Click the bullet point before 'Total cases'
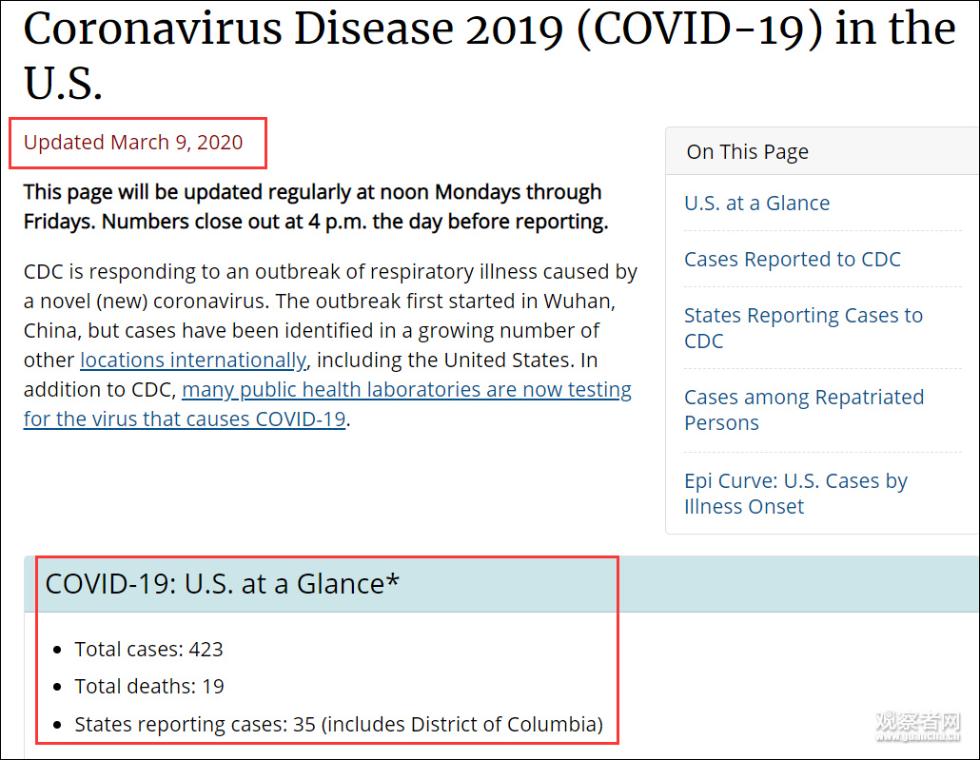 [58, 650]
